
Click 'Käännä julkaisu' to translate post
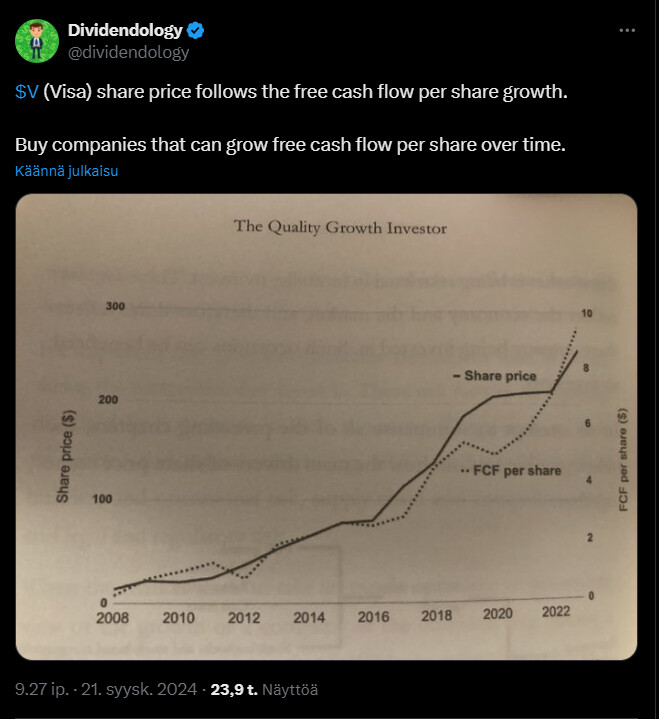click(67, 171)
